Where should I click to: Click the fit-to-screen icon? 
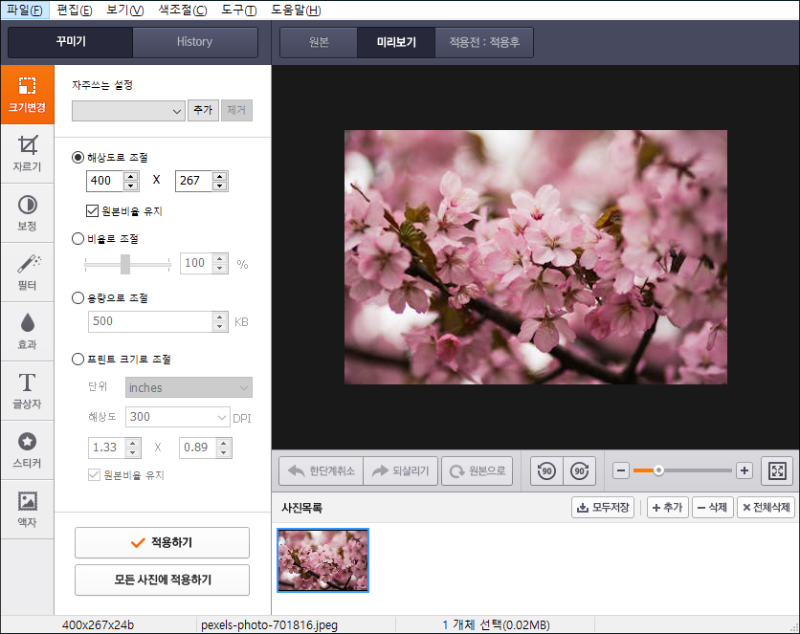[x=777, y=471]
